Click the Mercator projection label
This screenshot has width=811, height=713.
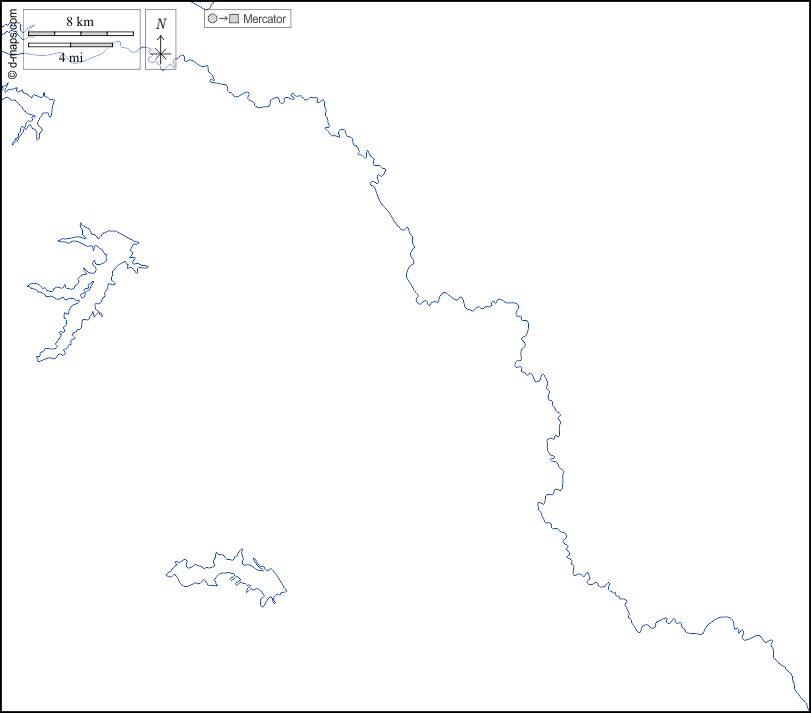point(264,19)
